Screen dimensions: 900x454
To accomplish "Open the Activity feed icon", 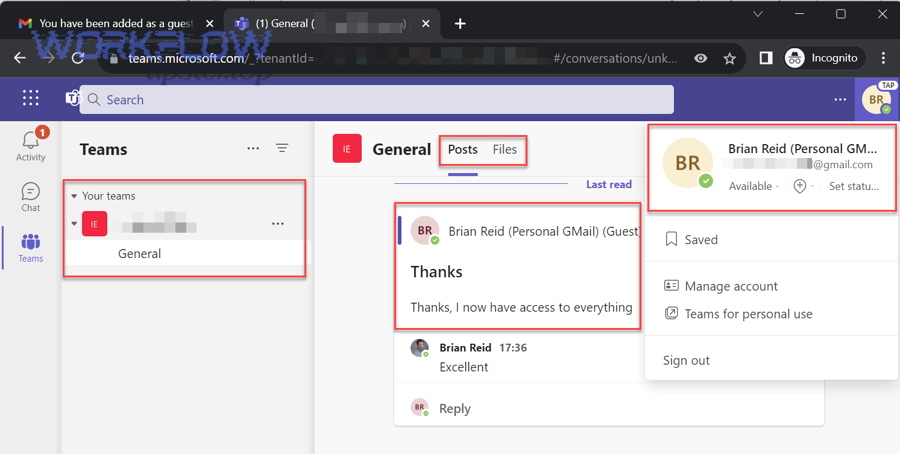I will coord(31,146).
